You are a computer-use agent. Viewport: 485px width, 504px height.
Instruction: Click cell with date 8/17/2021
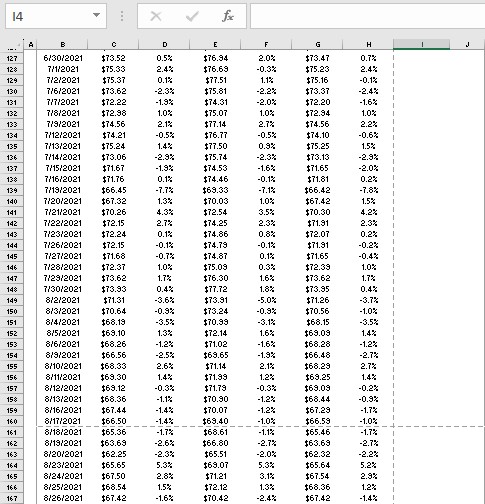tap(63, 421)
